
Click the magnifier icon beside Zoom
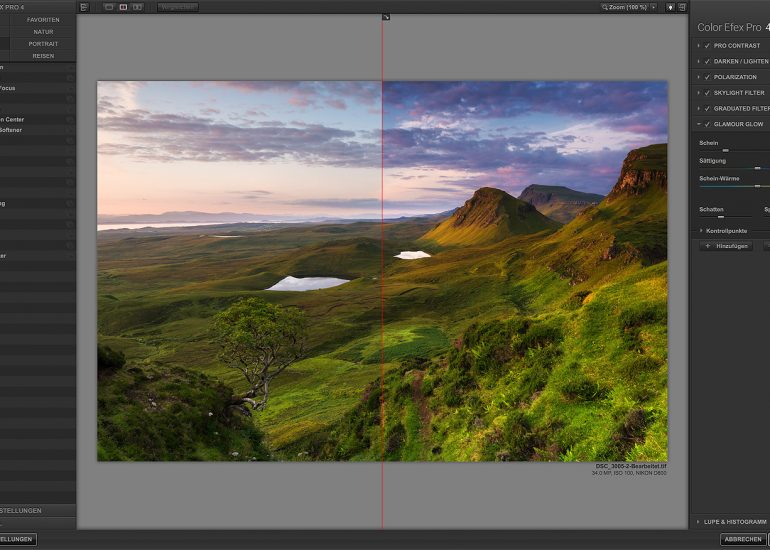605,7
